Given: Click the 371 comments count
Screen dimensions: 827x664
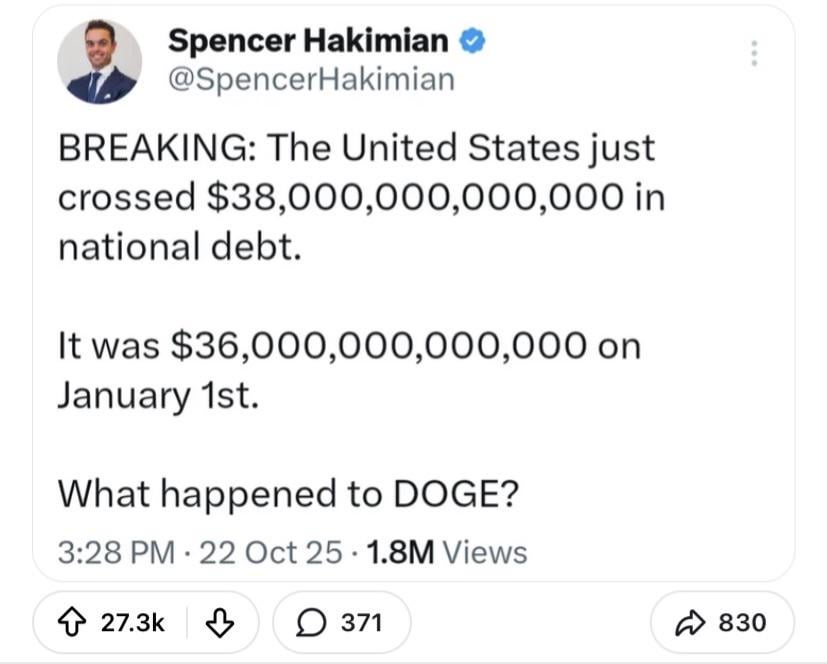Looking at the screenshot, I should pos(361,622).
